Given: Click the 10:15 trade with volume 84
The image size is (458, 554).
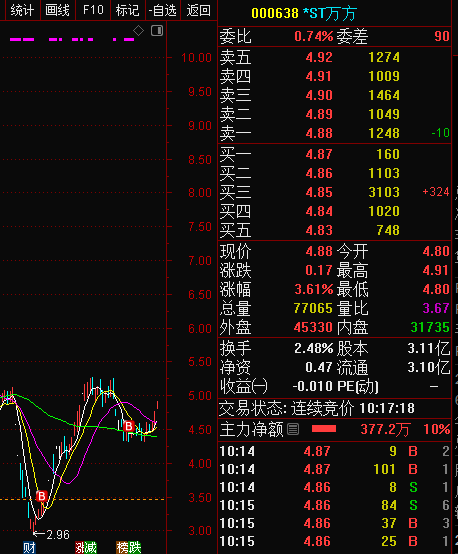Looking at the screenshot, I should click(x=334, y=506).
